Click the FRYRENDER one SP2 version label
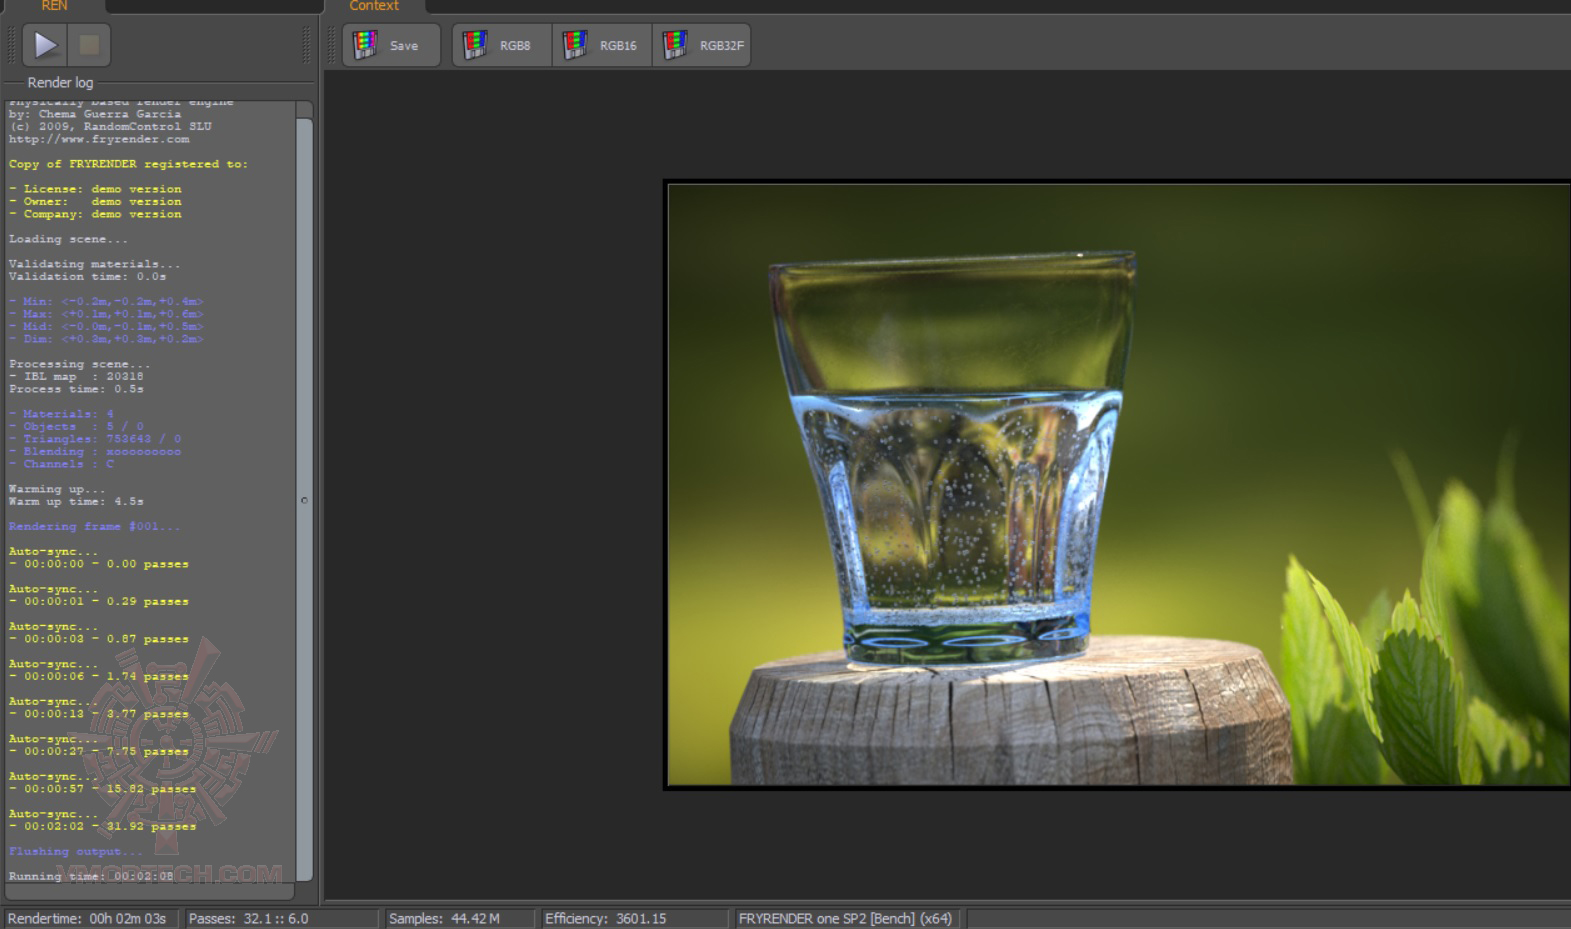Viewport: 1571px width, 929px height. point(845,918)
